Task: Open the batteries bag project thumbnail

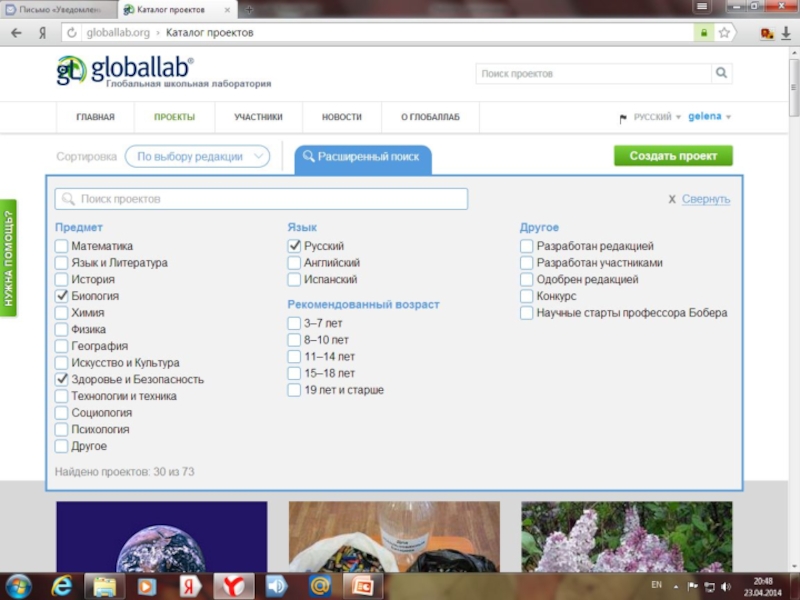Action: point(394,537)
